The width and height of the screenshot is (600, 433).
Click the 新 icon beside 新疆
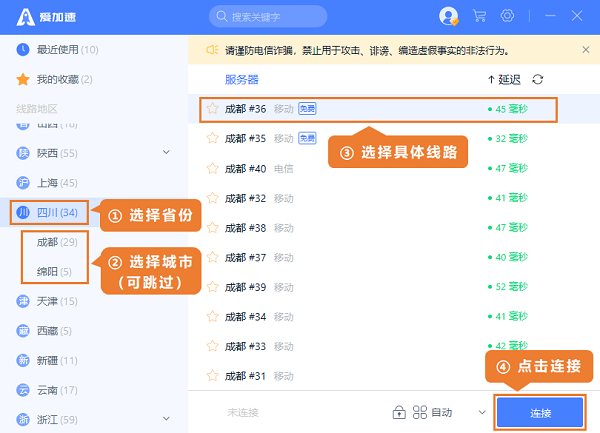[x=23, y=361]
